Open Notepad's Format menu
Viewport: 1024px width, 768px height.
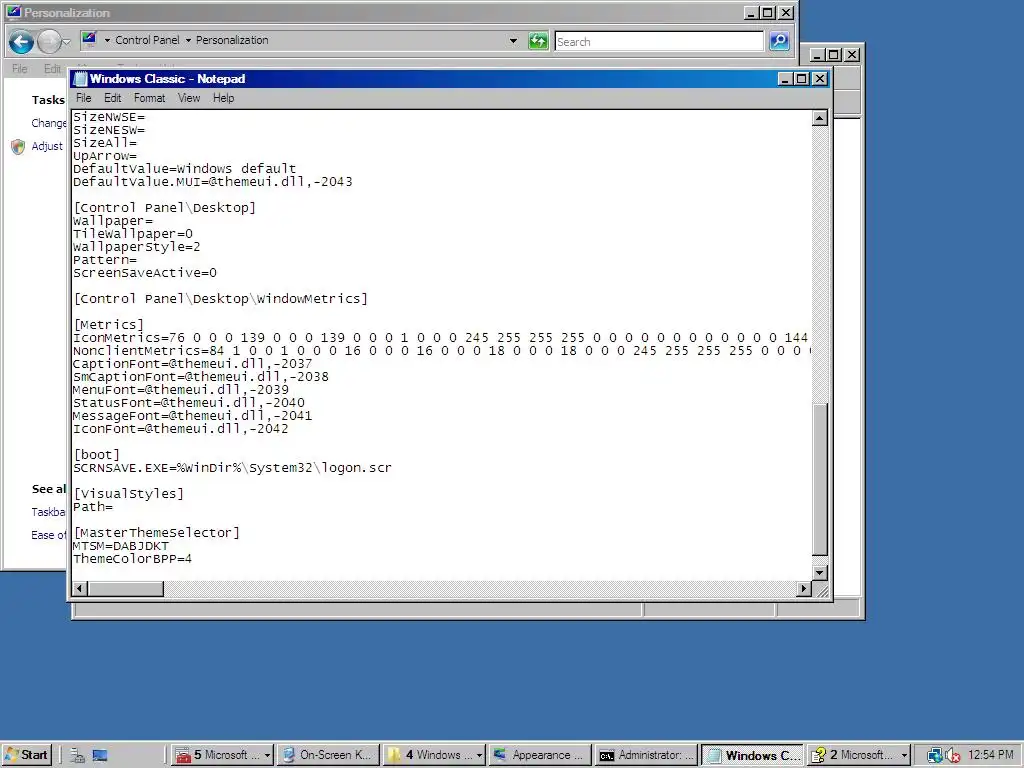[150, 98]
